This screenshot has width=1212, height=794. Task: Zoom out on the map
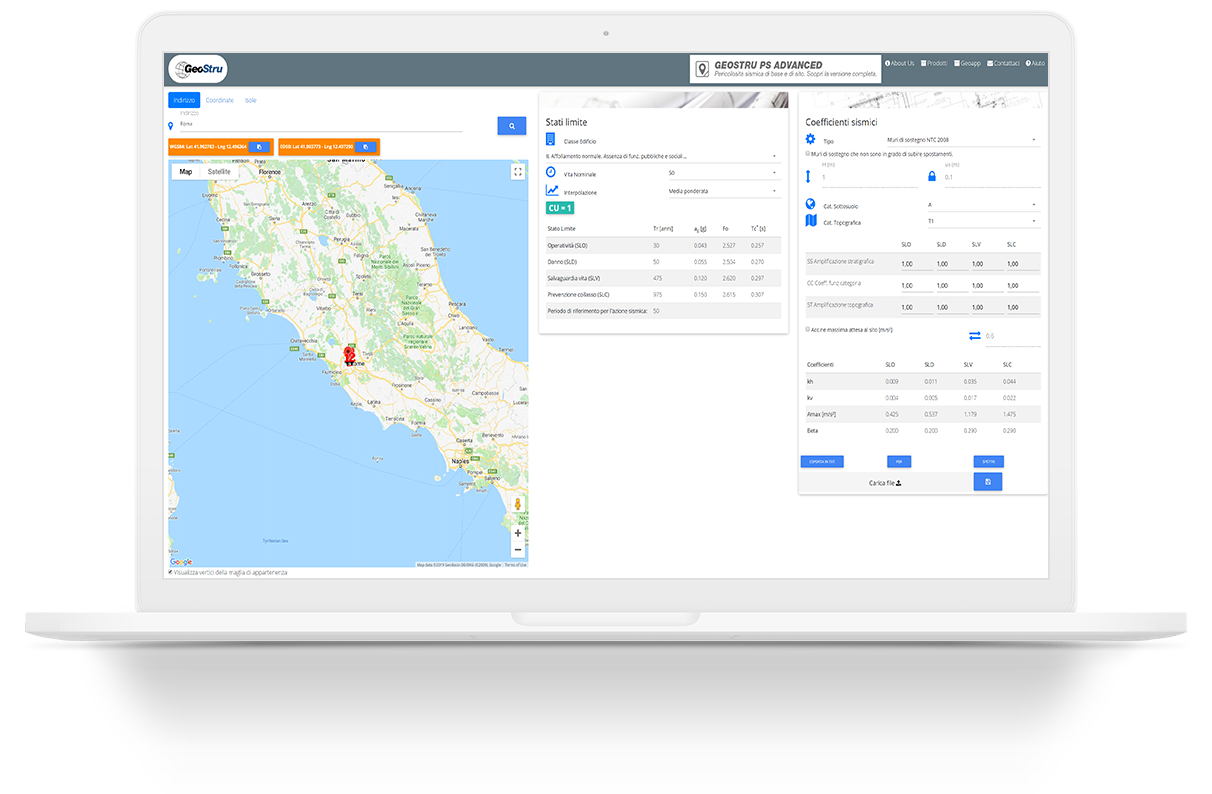click(517, 549)
